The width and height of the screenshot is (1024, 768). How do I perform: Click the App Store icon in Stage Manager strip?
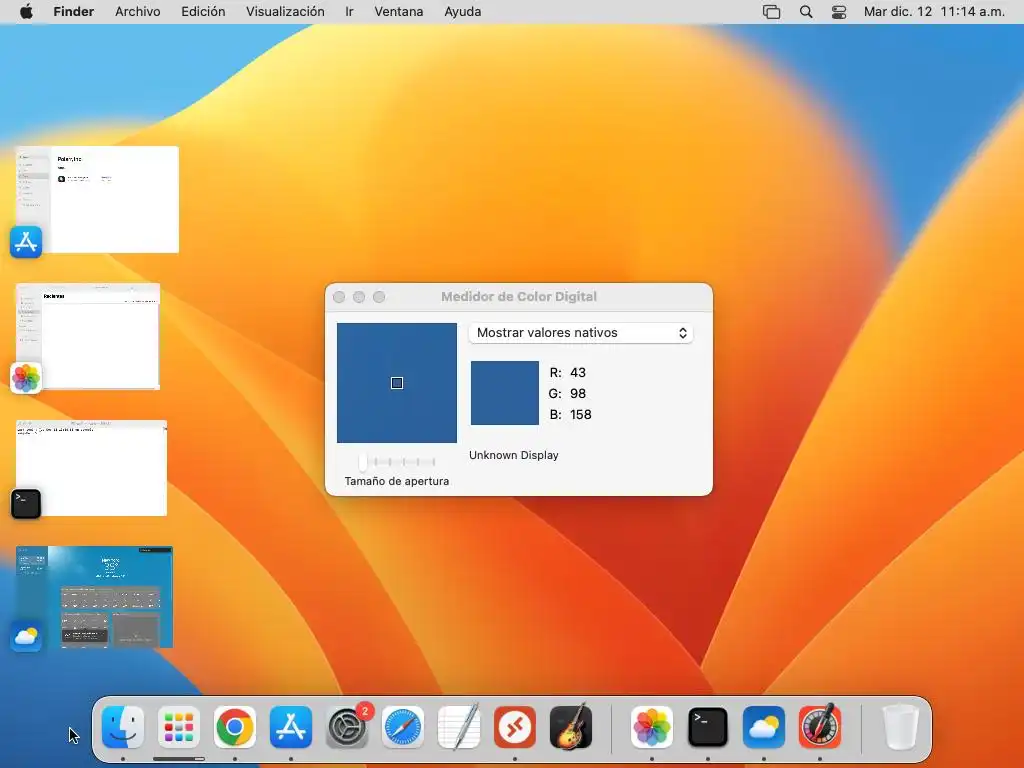[x=26, y=242]
